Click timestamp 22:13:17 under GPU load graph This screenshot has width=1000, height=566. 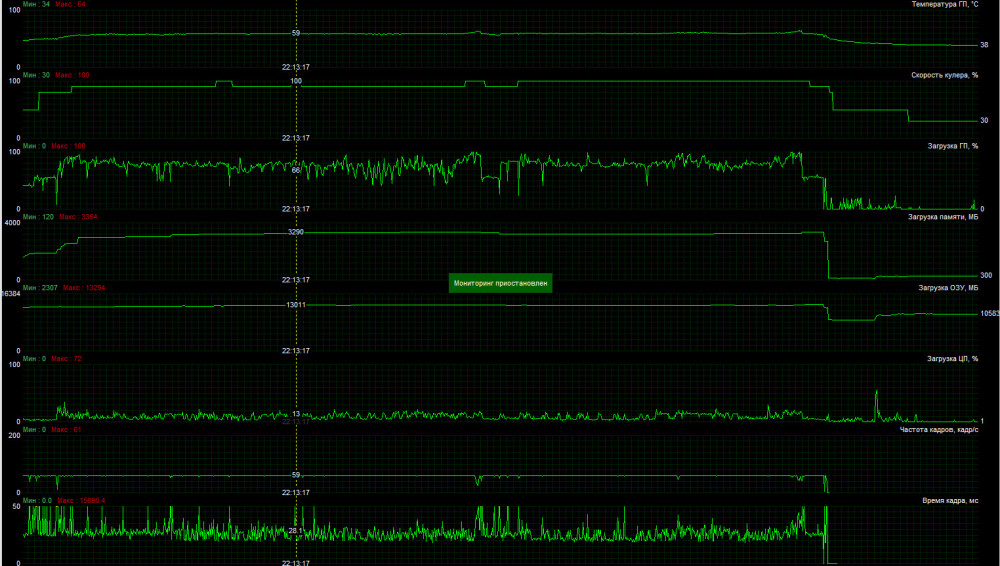pyautogui.click(x=296, y=209)
